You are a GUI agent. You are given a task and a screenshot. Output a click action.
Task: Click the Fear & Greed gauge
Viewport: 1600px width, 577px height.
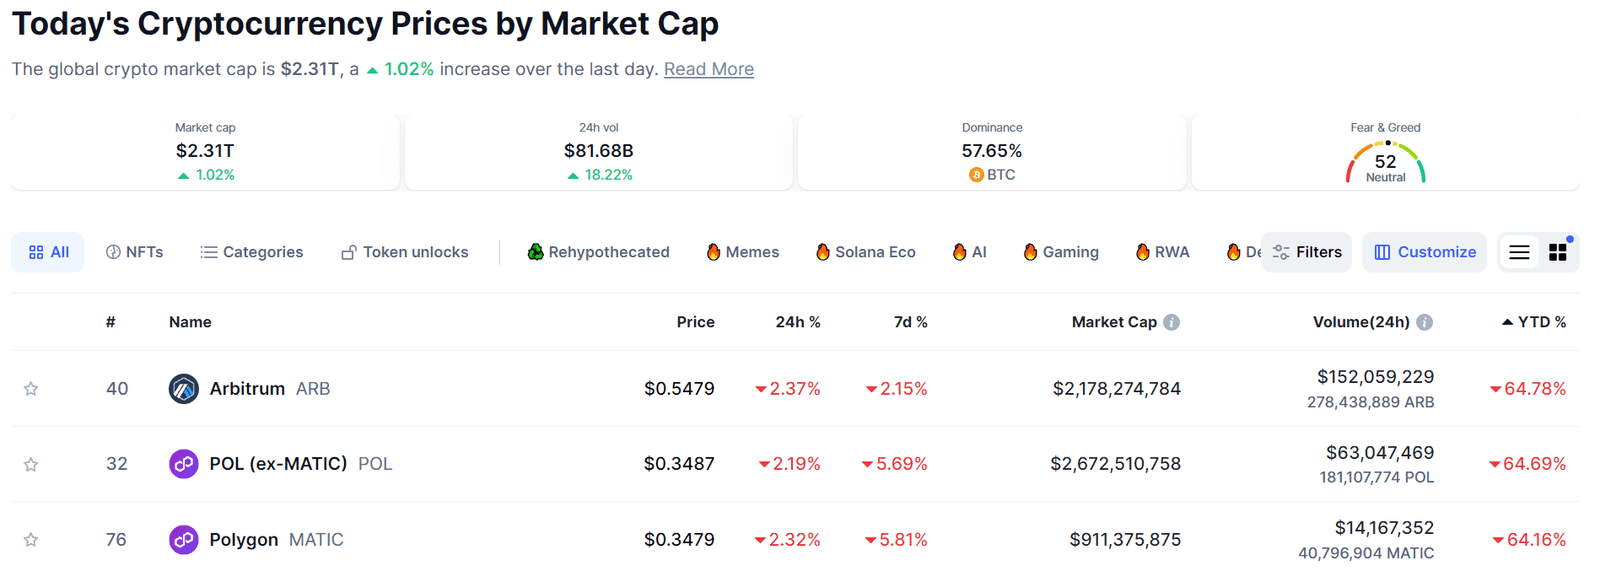click(x=1386, y=160)
